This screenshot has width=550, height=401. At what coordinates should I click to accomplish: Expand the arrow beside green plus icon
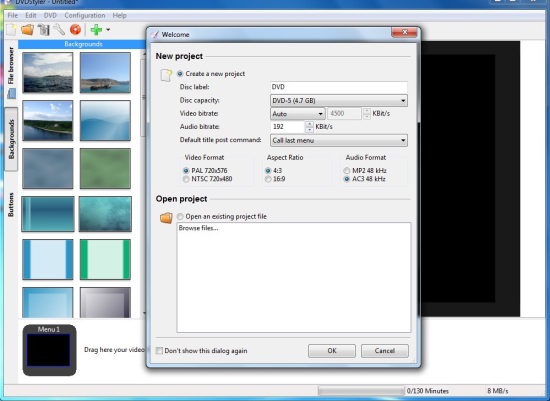coord(108,30)
